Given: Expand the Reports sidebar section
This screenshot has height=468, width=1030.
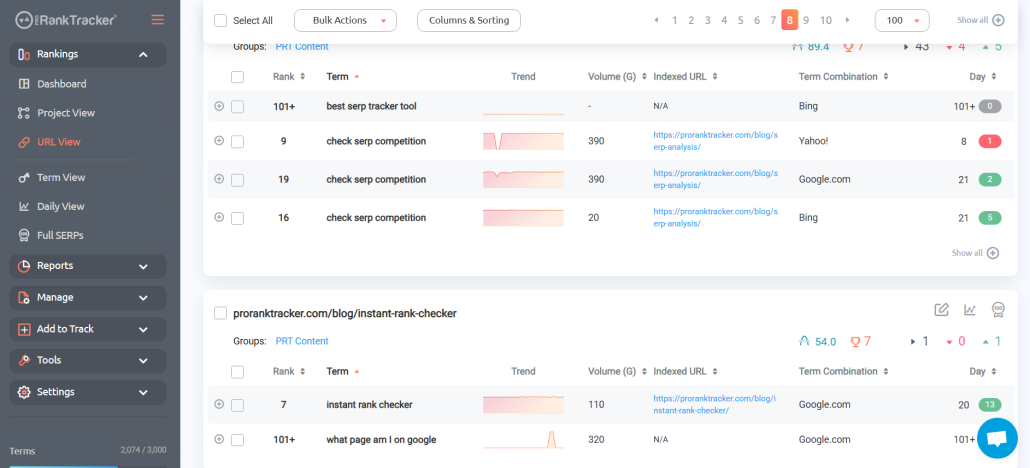Looking at the screenshot, I should [88, 266].
